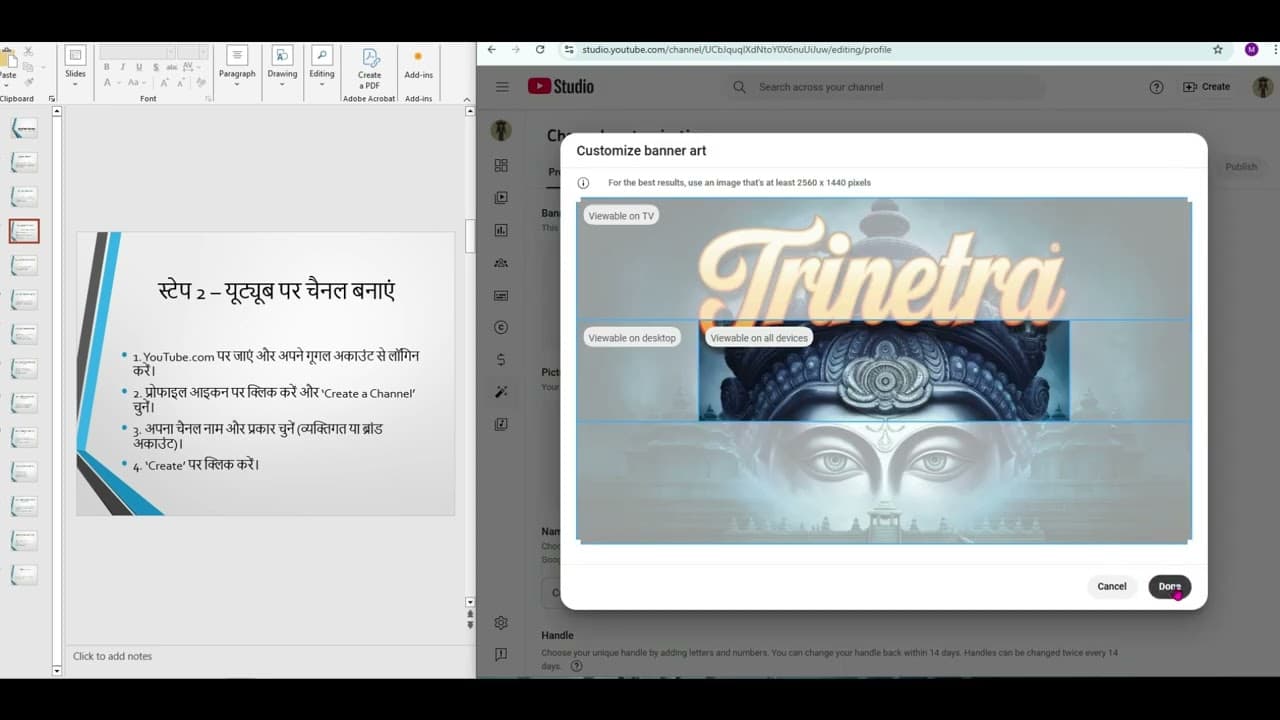
Task: Open the Audio library icon in sidebar
Action: click(x=501, y=424)
